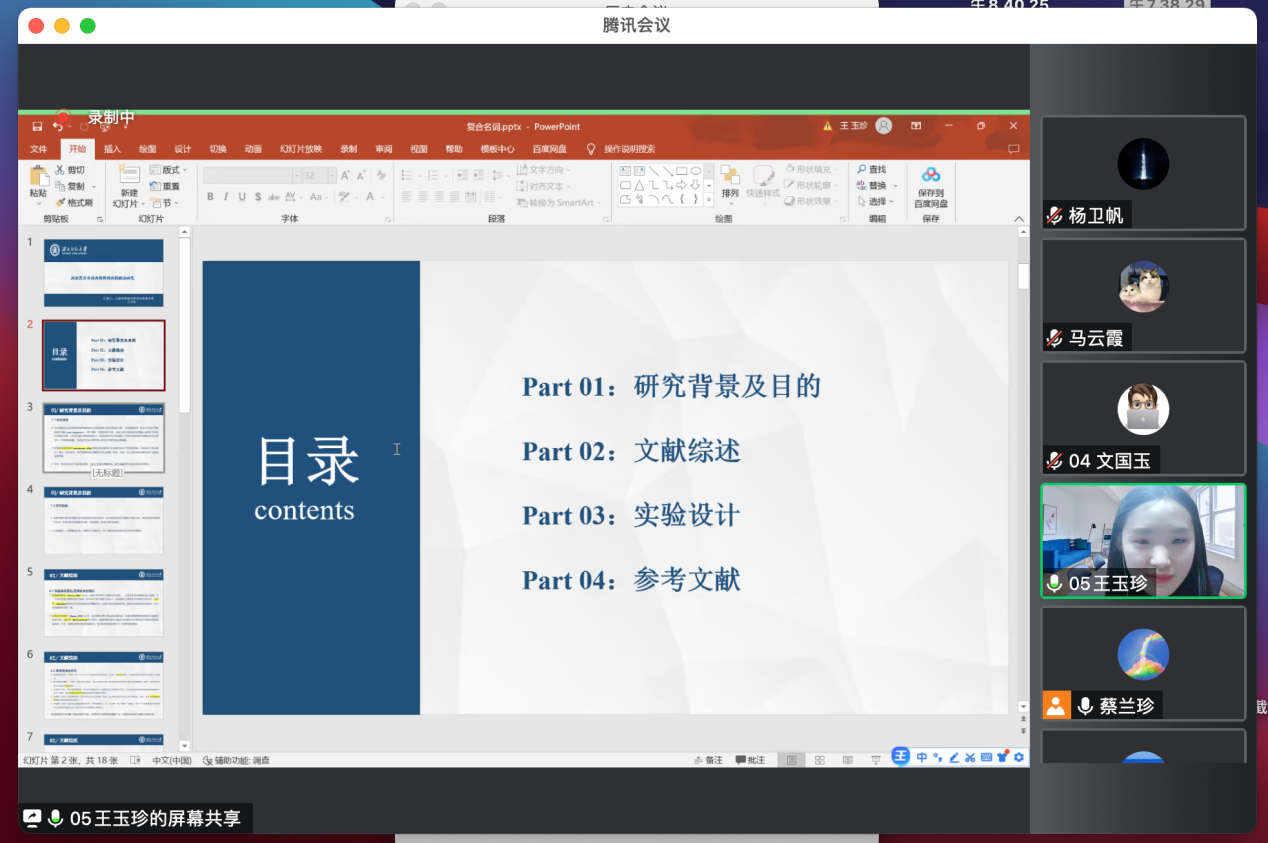Toggle 05 王玉珍 microphone in participant tile
Screen dimensions: 1268x843
pos(1054,583)
